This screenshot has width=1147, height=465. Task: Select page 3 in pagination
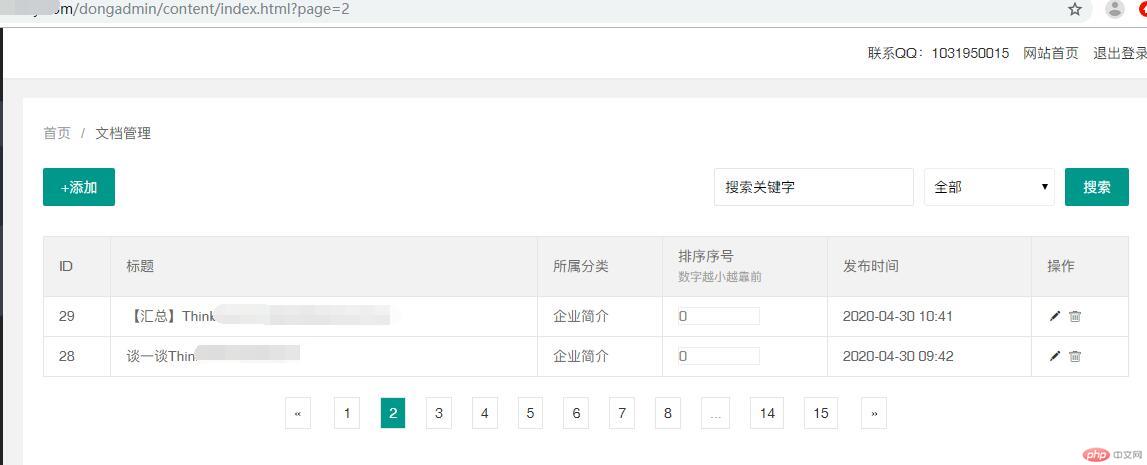click(438, 413)
